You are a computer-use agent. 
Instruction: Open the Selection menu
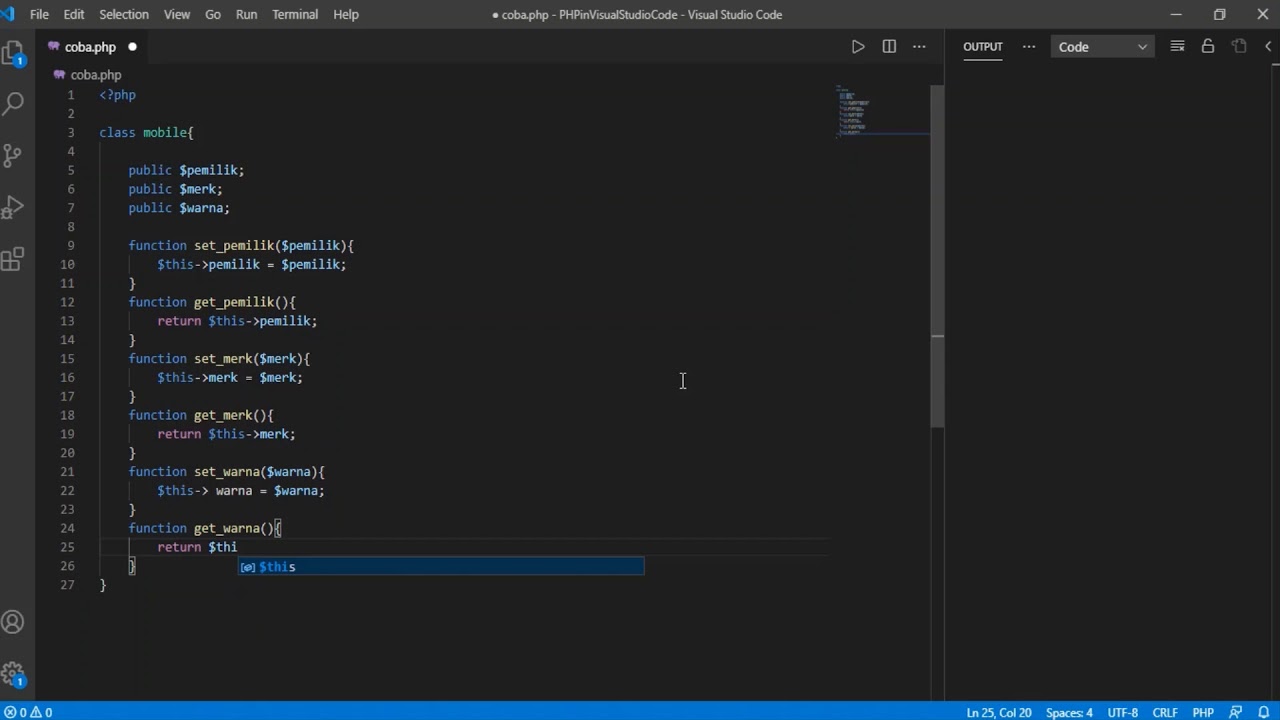tap(124, 14)
